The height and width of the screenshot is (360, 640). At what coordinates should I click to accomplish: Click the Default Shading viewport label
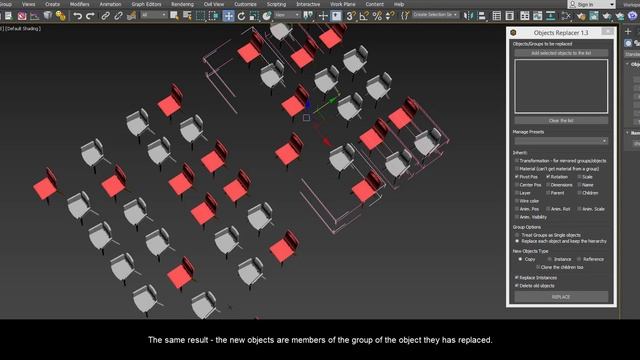click(23, 29)
